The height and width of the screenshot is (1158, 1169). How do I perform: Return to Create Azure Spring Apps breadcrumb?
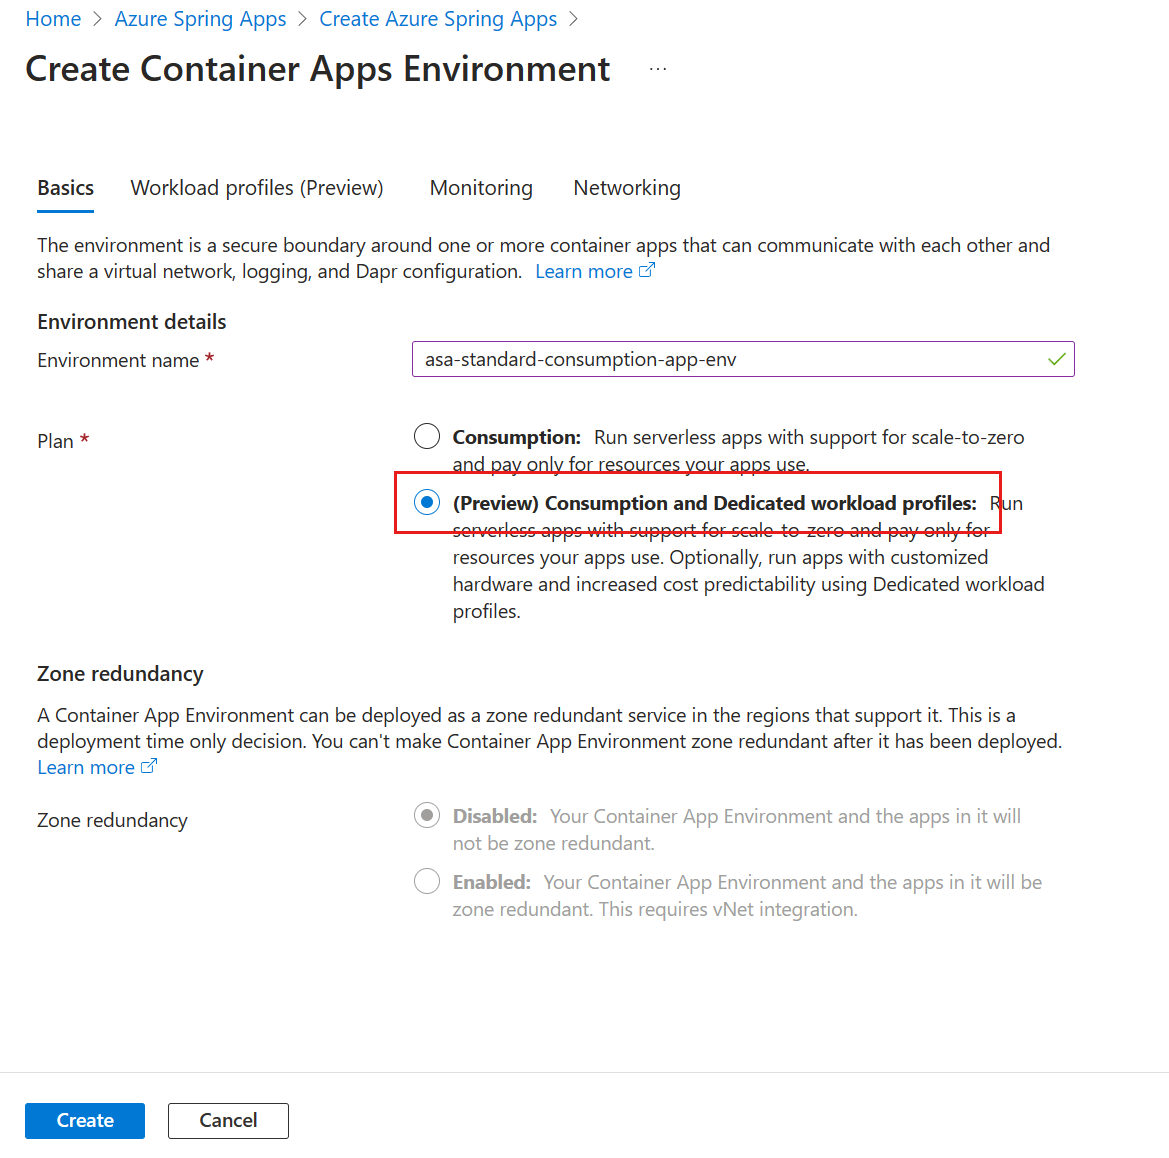pyautogui.click(x=438, y=19)
